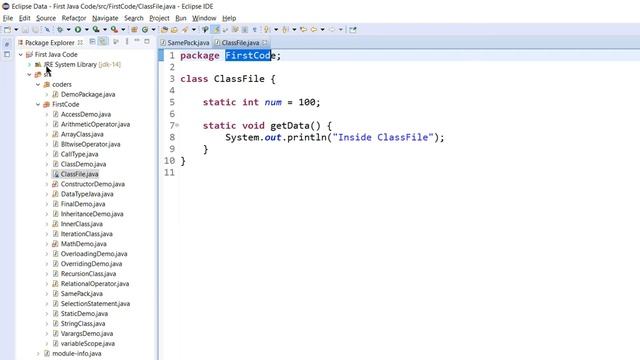Click the Open Perspective icon
Viewport: 640px width, 360px height.
click(x=353, y=29)
